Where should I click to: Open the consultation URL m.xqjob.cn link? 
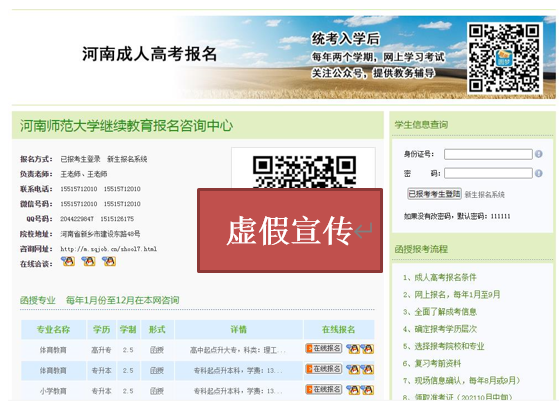(x=108, y=249)
